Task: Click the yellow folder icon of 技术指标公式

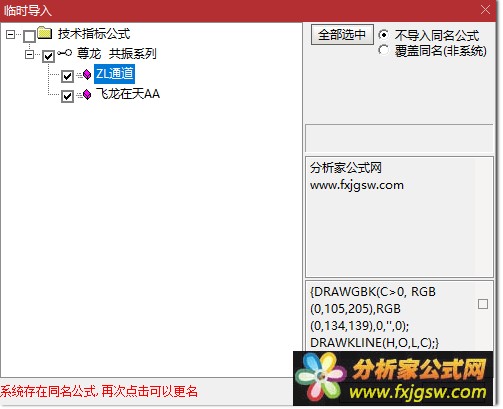Action: pos(44,33)
